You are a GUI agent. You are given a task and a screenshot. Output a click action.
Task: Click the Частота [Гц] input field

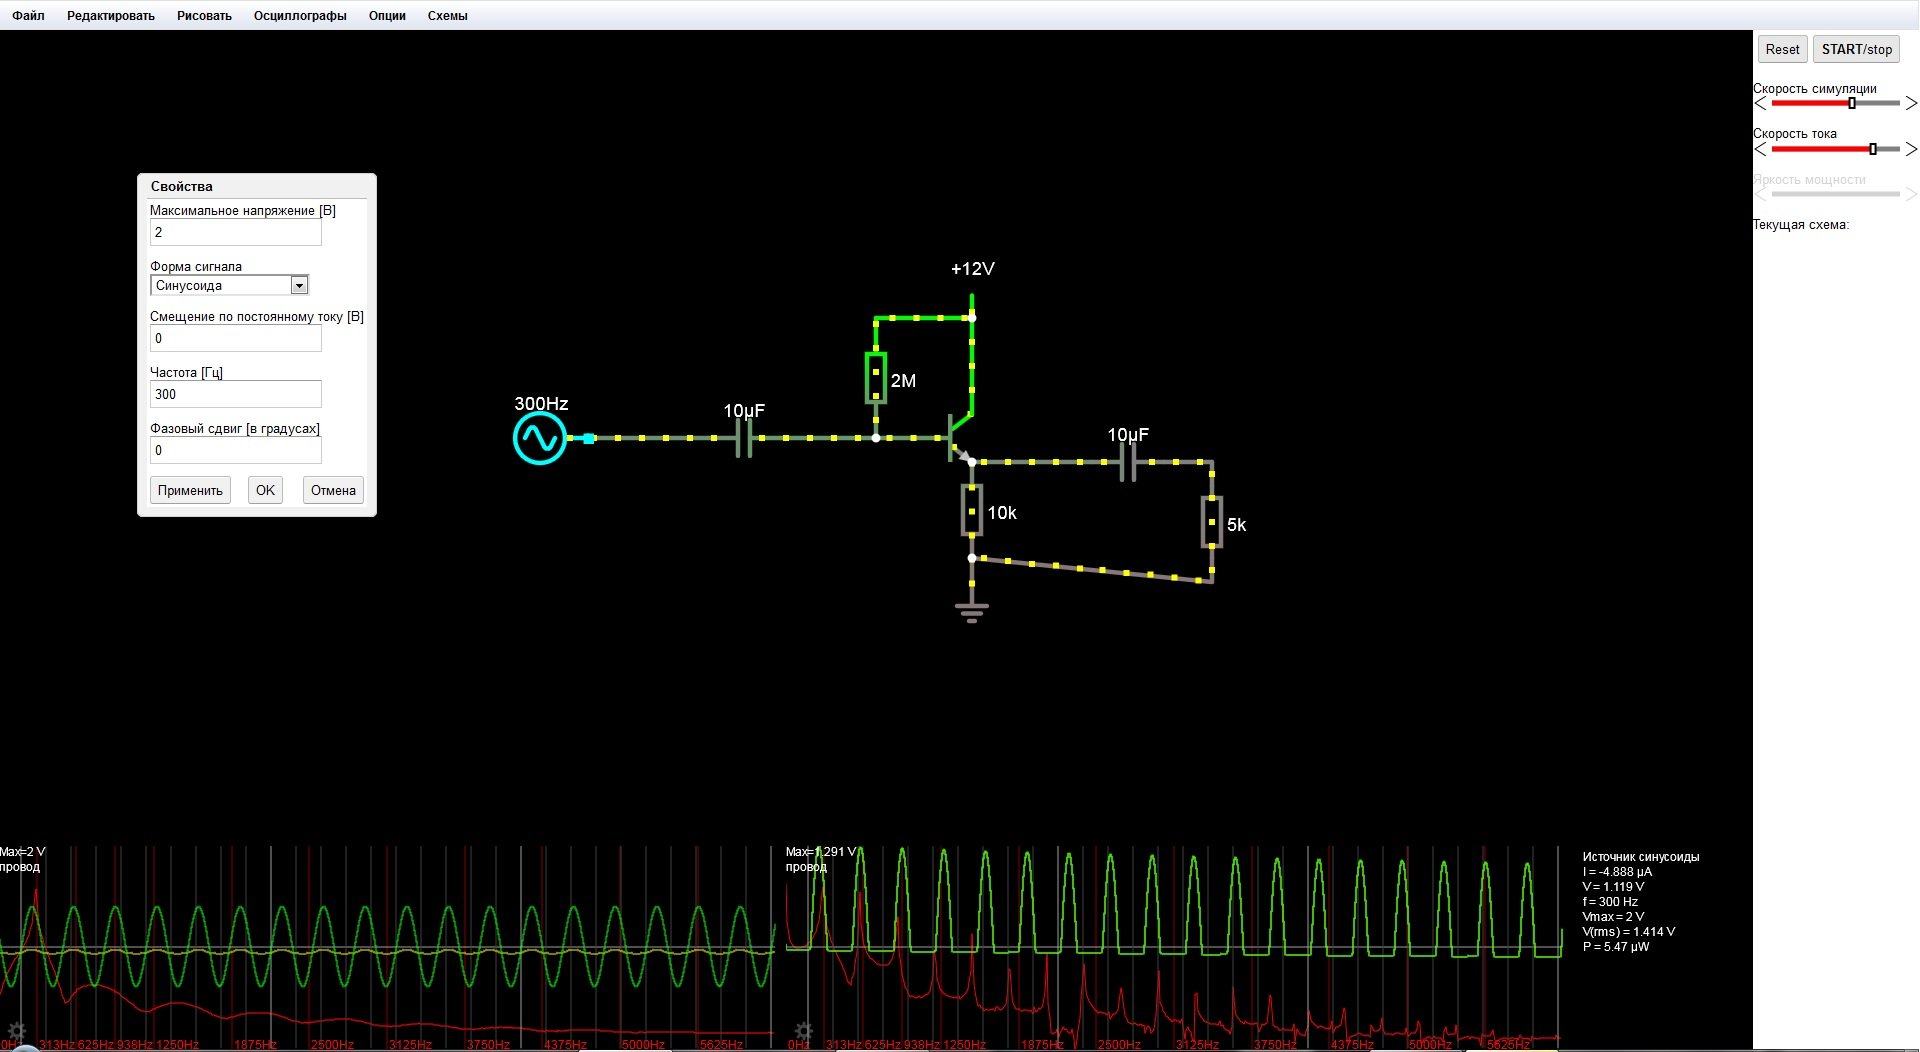[236, 394]
